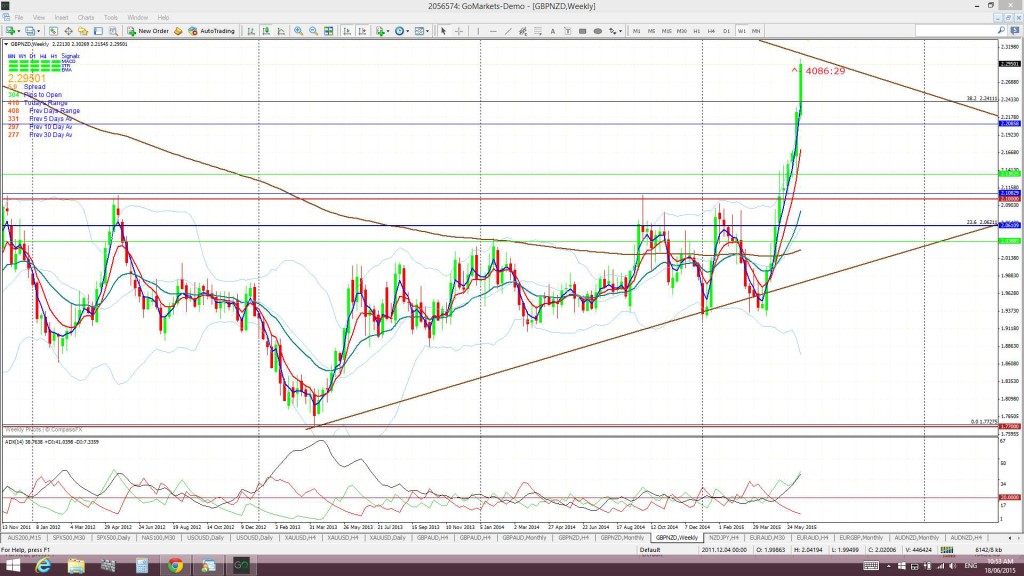
Task: Switch to H4 timeframe
Action: coord(711,31)
